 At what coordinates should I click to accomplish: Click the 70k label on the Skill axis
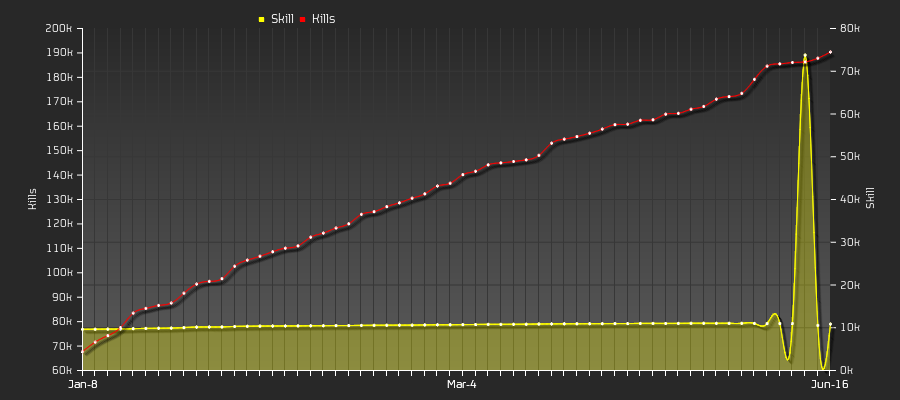[x=851, y=71]
